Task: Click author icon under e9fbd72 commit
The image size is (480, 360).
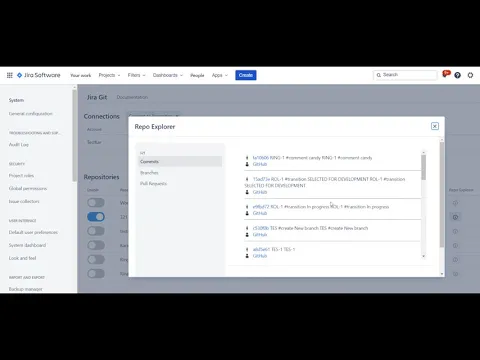Action: (x=247, y=213)
